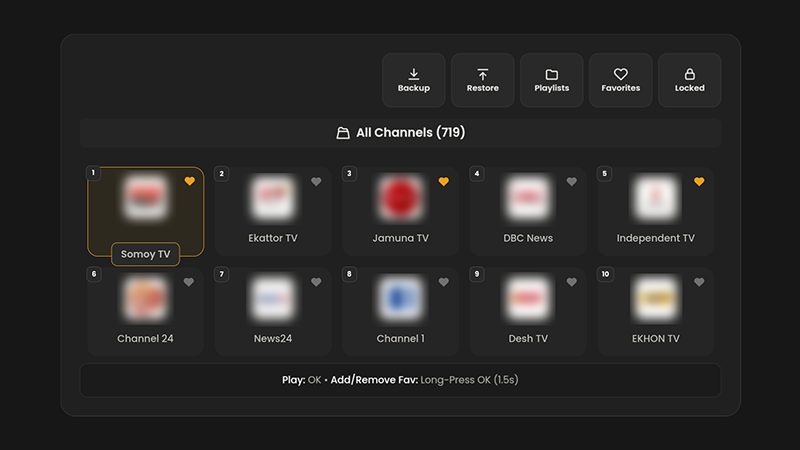
Task: Open the Playlists folder
Action: pos(552,80)
